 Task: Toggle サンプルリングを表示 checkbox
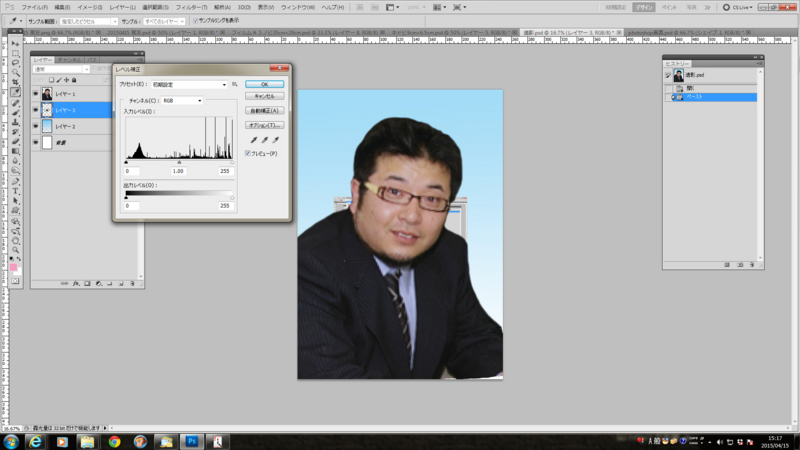(195, 21)
